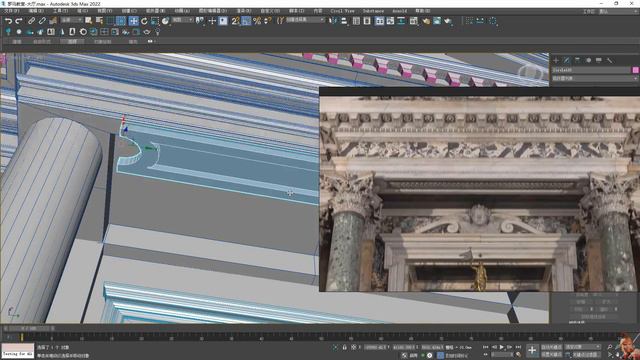The height and width of the screenshot is (360, 640).
Task: Toggle the Scene Explorer icon
Action: click(x=356, y=21)
